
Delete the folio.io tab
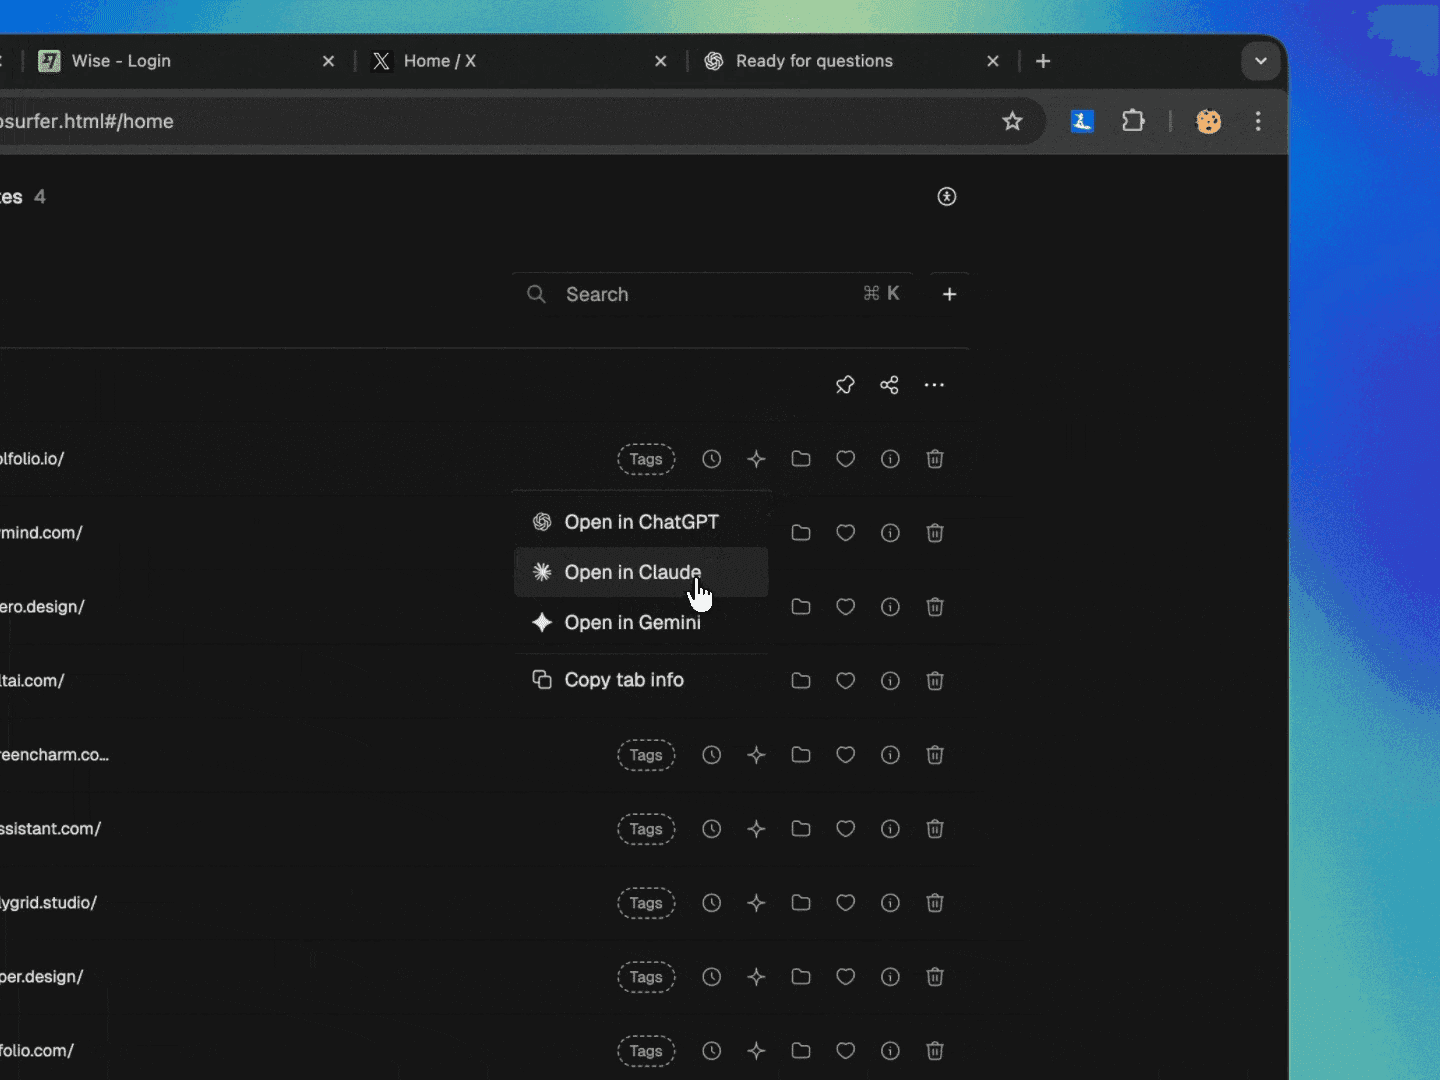[935, 459]
